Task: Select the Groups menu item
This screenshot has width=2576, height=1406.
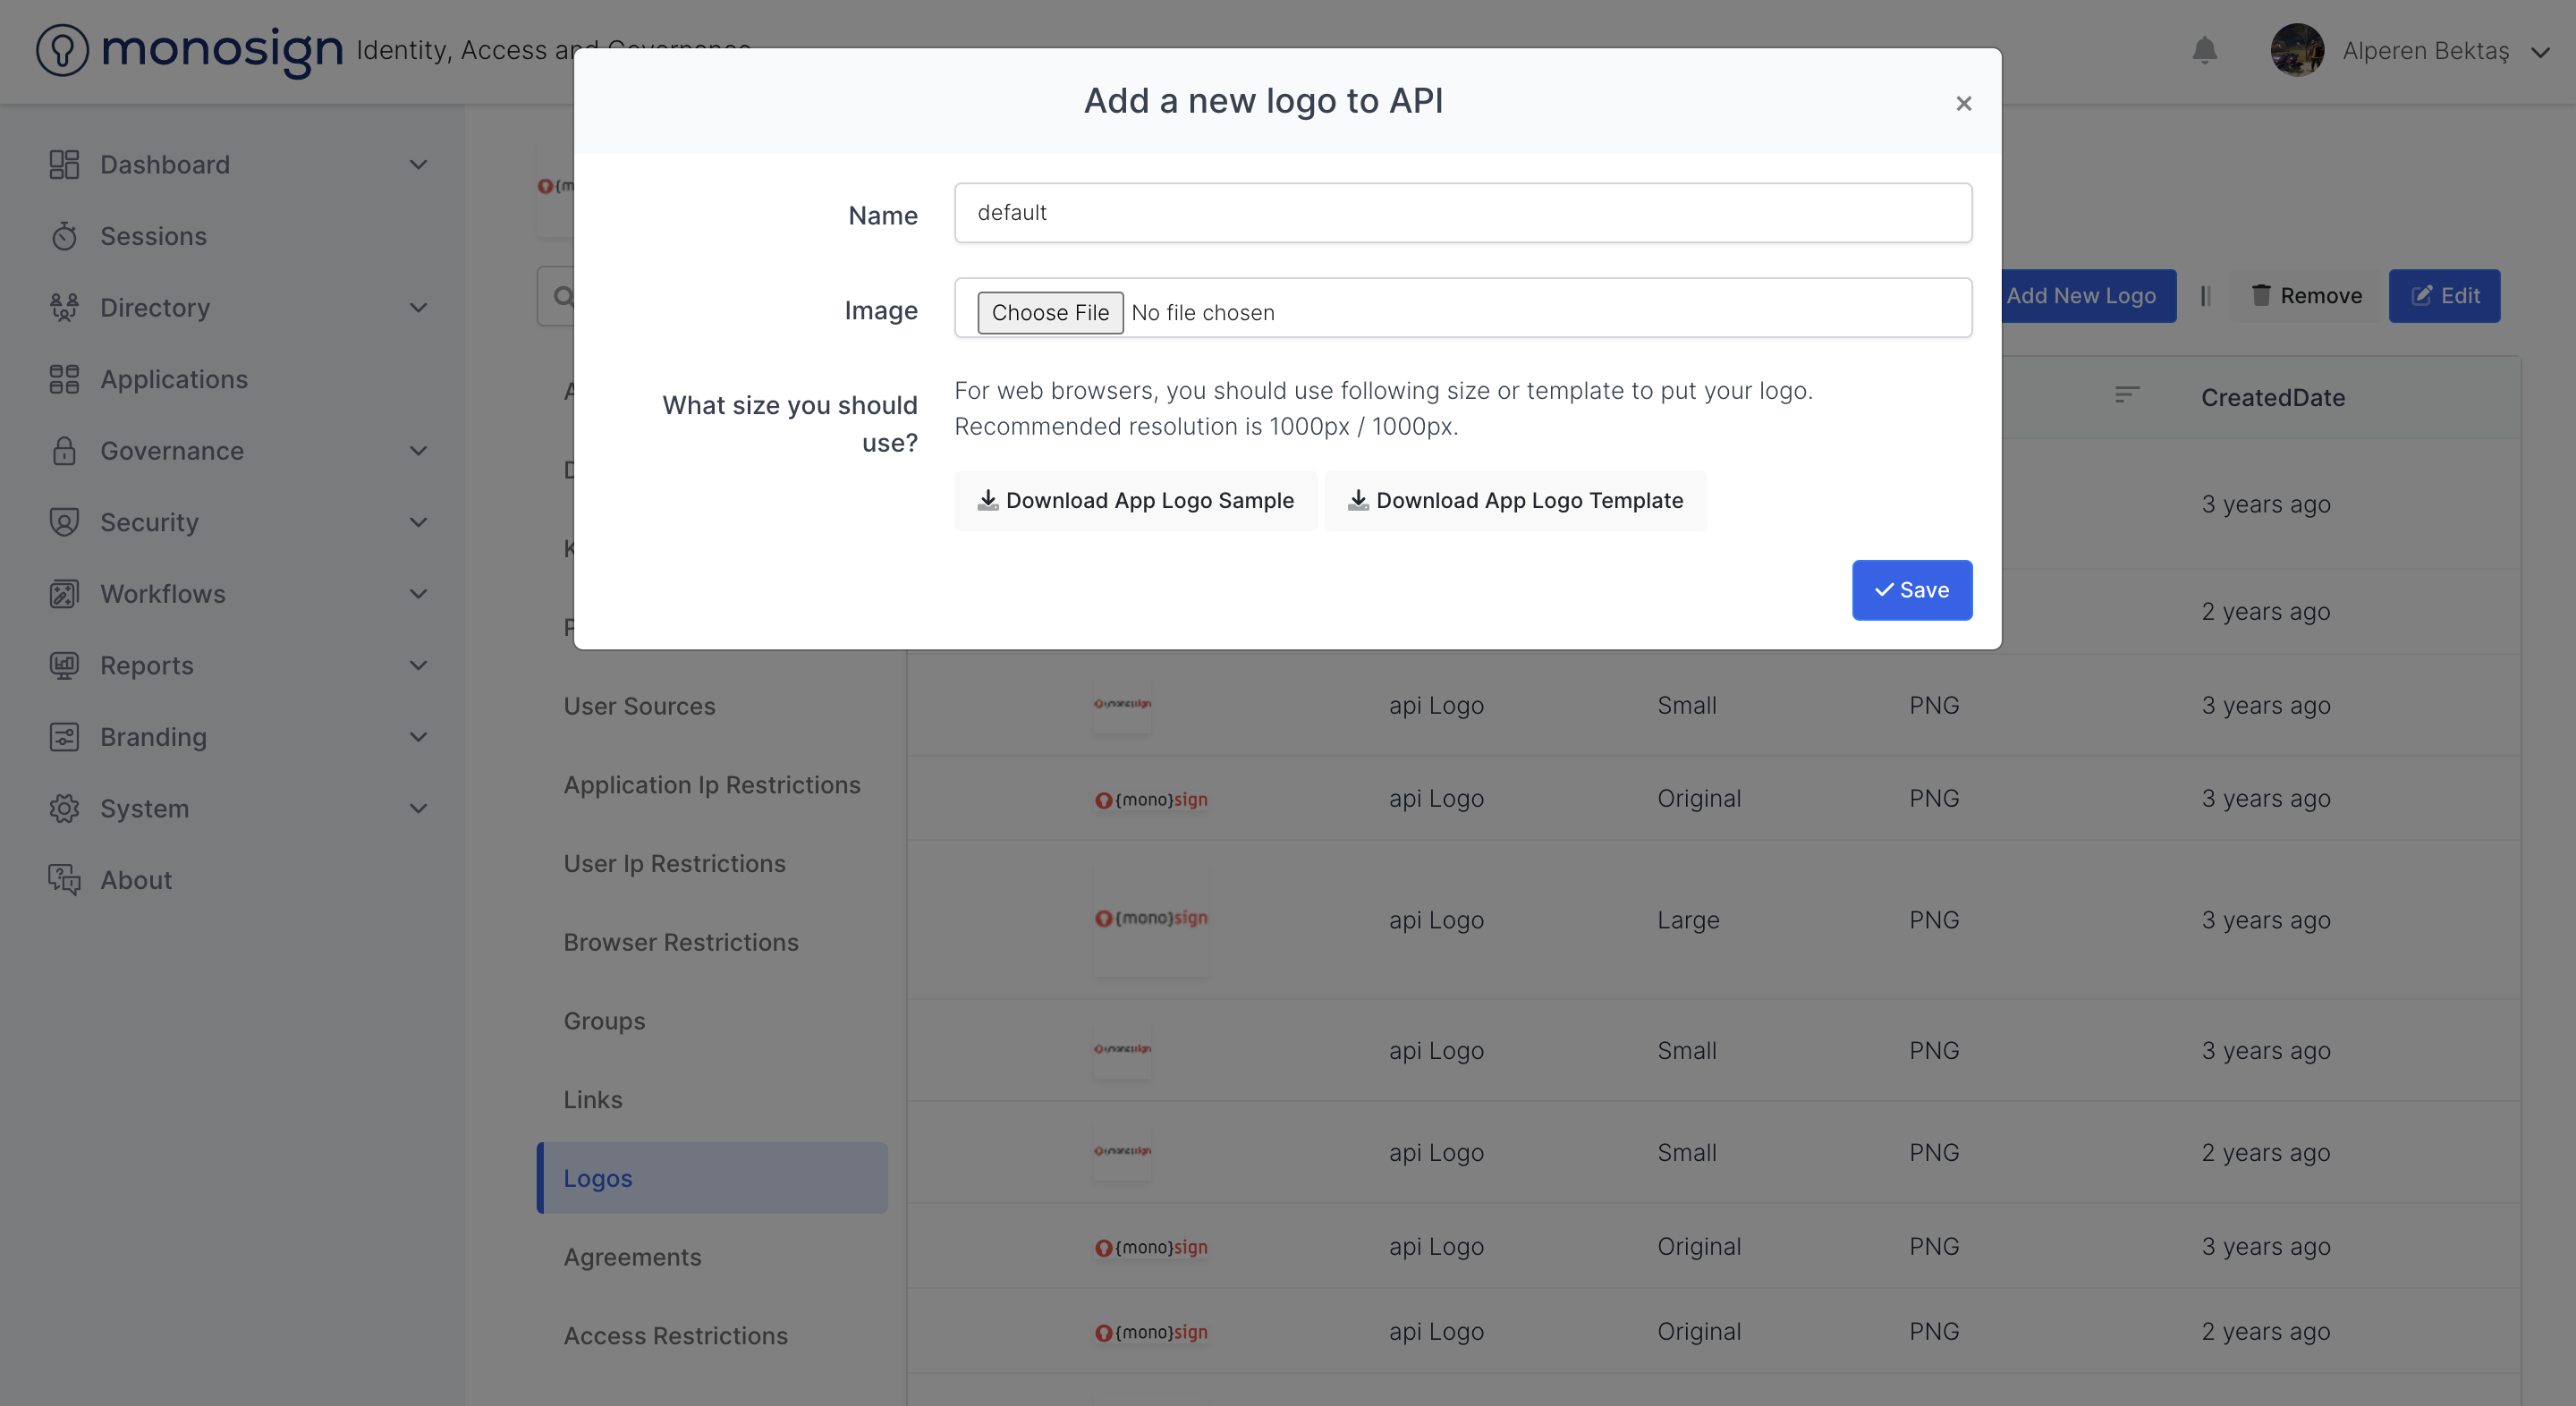Action: tap(604, 1021)
